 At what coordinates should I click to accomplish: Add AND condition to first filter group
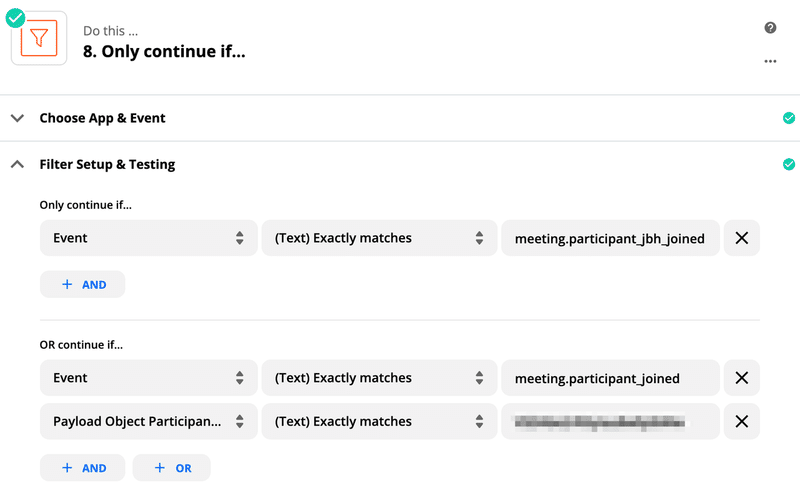coord(83,284)
